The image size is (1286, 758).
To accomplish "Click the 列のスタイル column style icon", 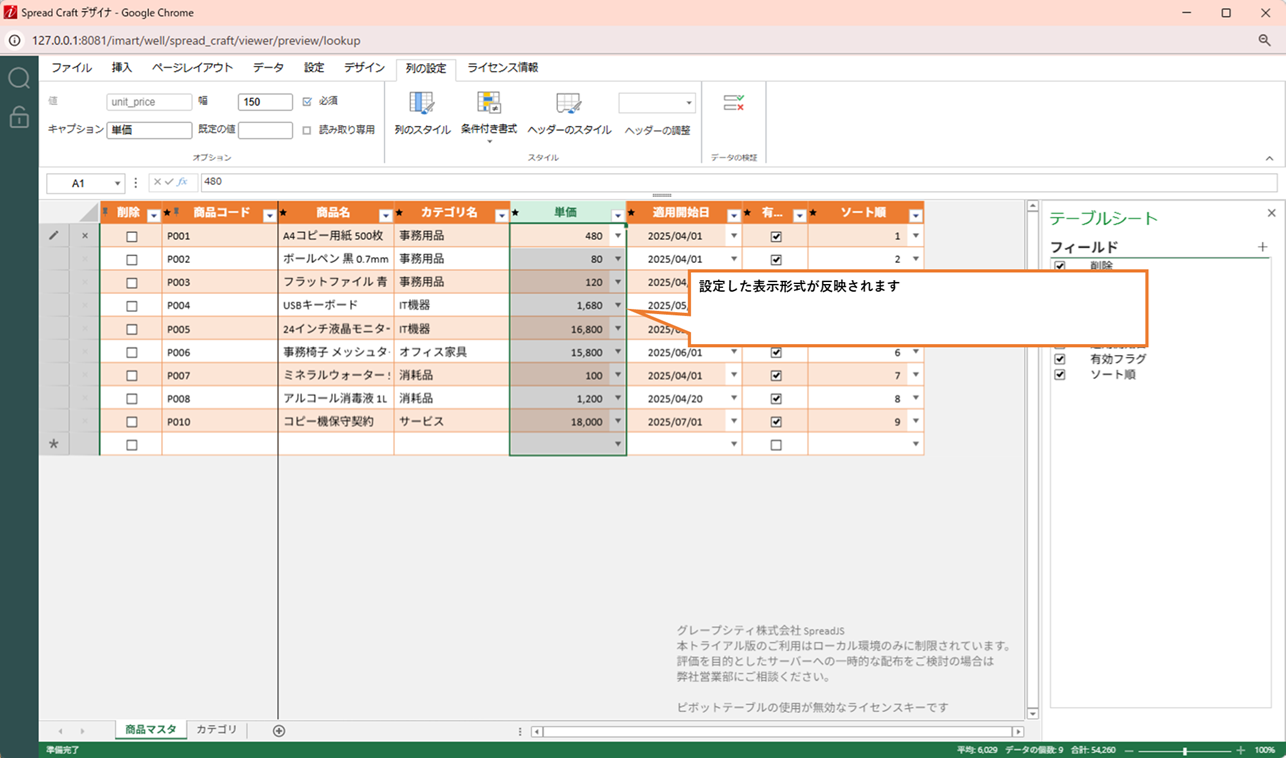I will [422, 103].
